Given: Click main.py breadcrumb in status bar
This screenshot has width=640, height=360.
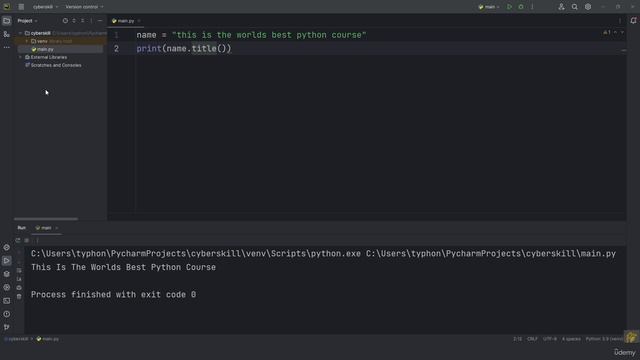Looking at the screenshot, I should (x=48, y=339).
